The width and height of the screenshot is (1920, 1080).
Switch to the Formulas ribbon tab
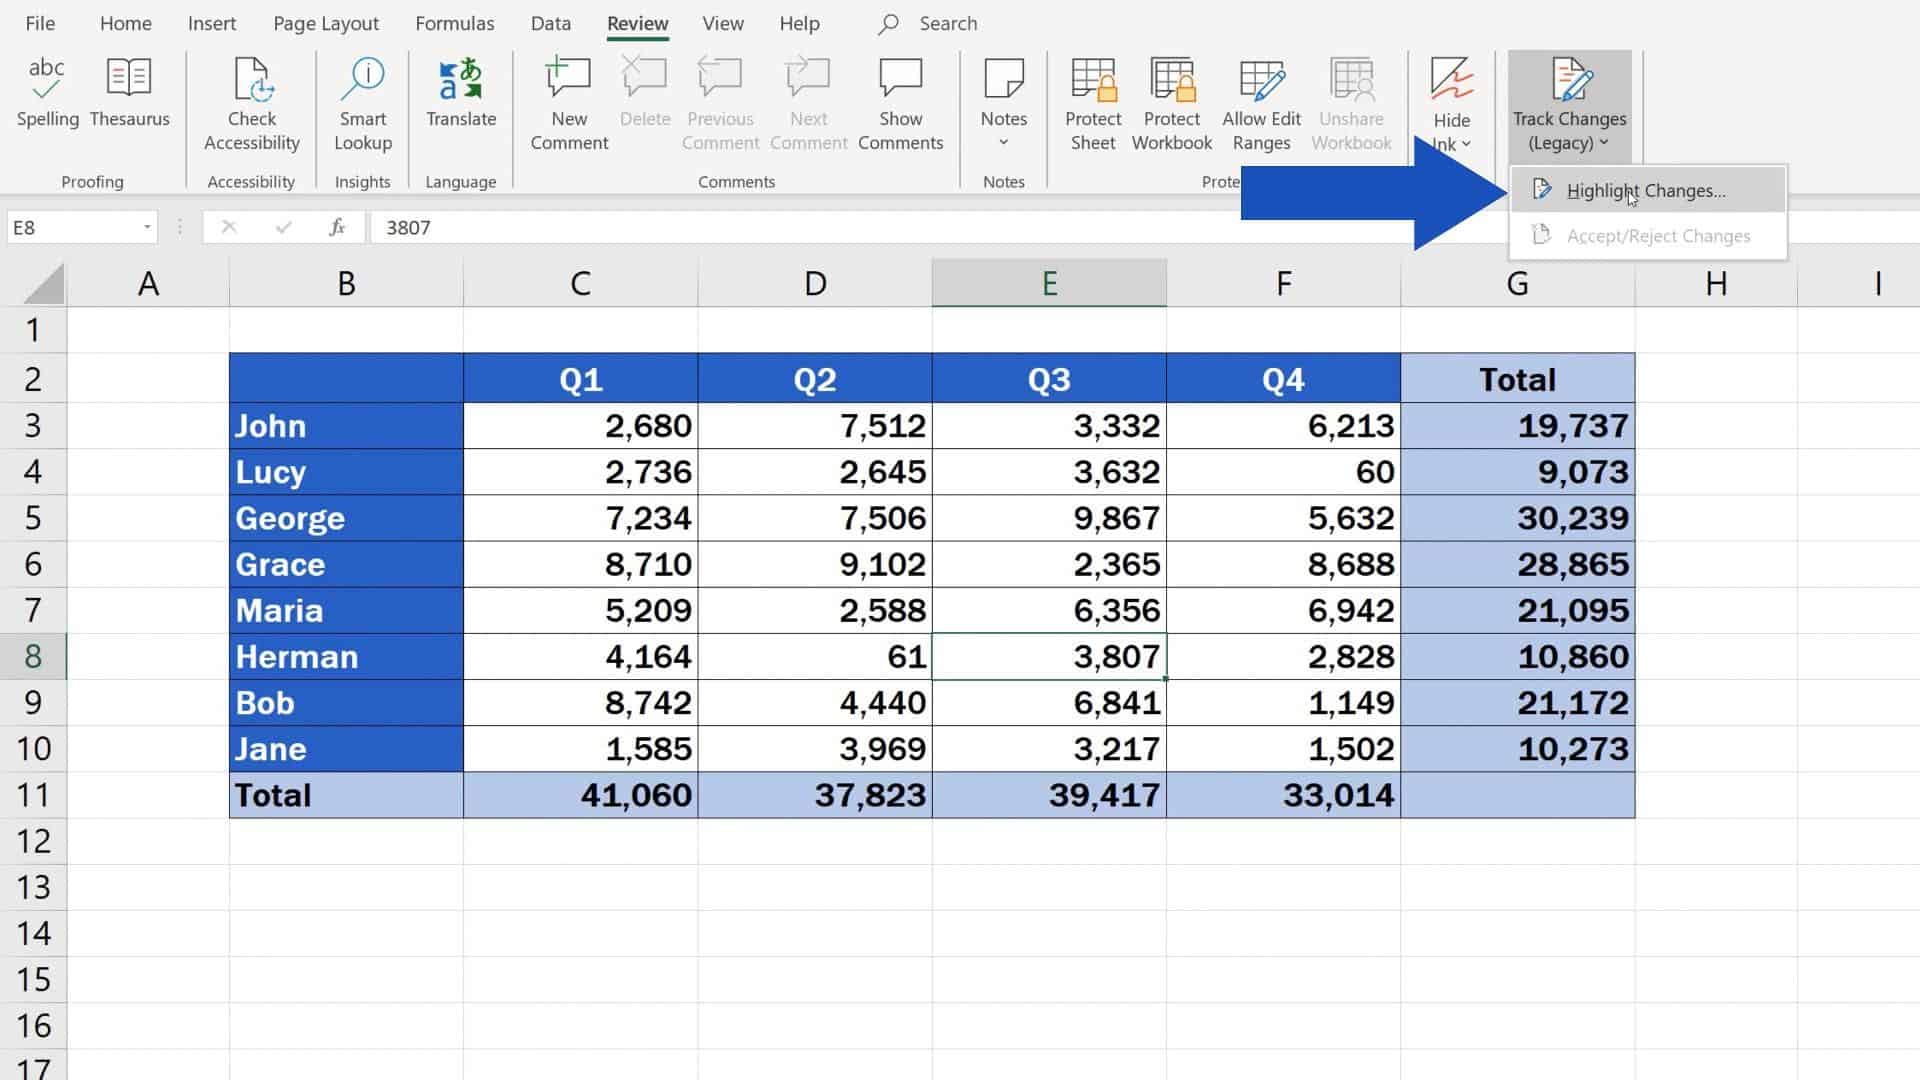(x=454, y=23)
